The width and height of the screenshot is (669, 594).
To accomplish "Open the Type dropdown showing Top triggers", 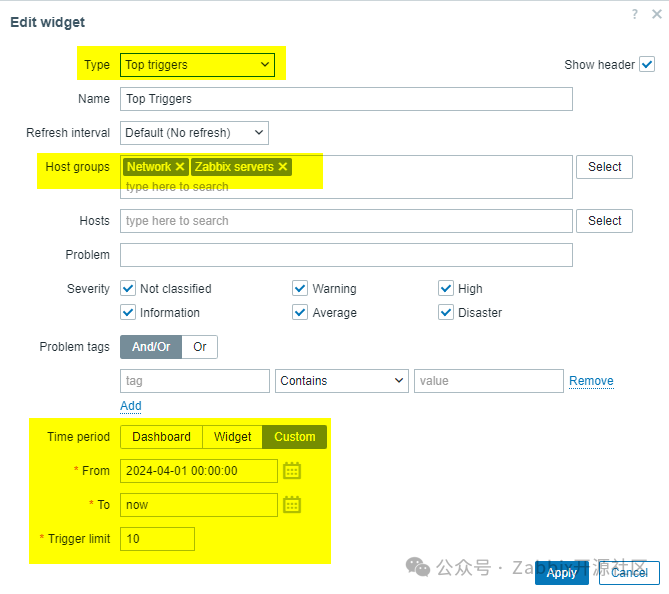I will [x=198, y=65].
